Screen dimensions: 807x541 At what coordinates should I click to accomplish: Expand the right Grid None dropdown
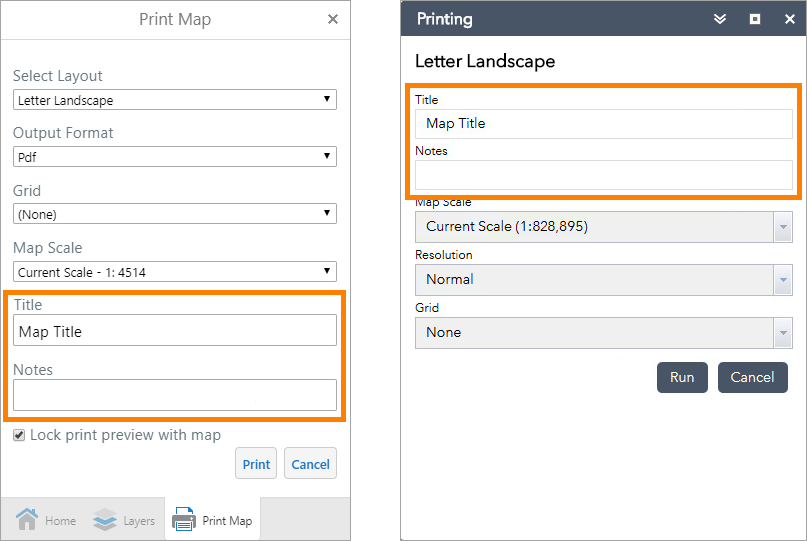tap(603, 333)
